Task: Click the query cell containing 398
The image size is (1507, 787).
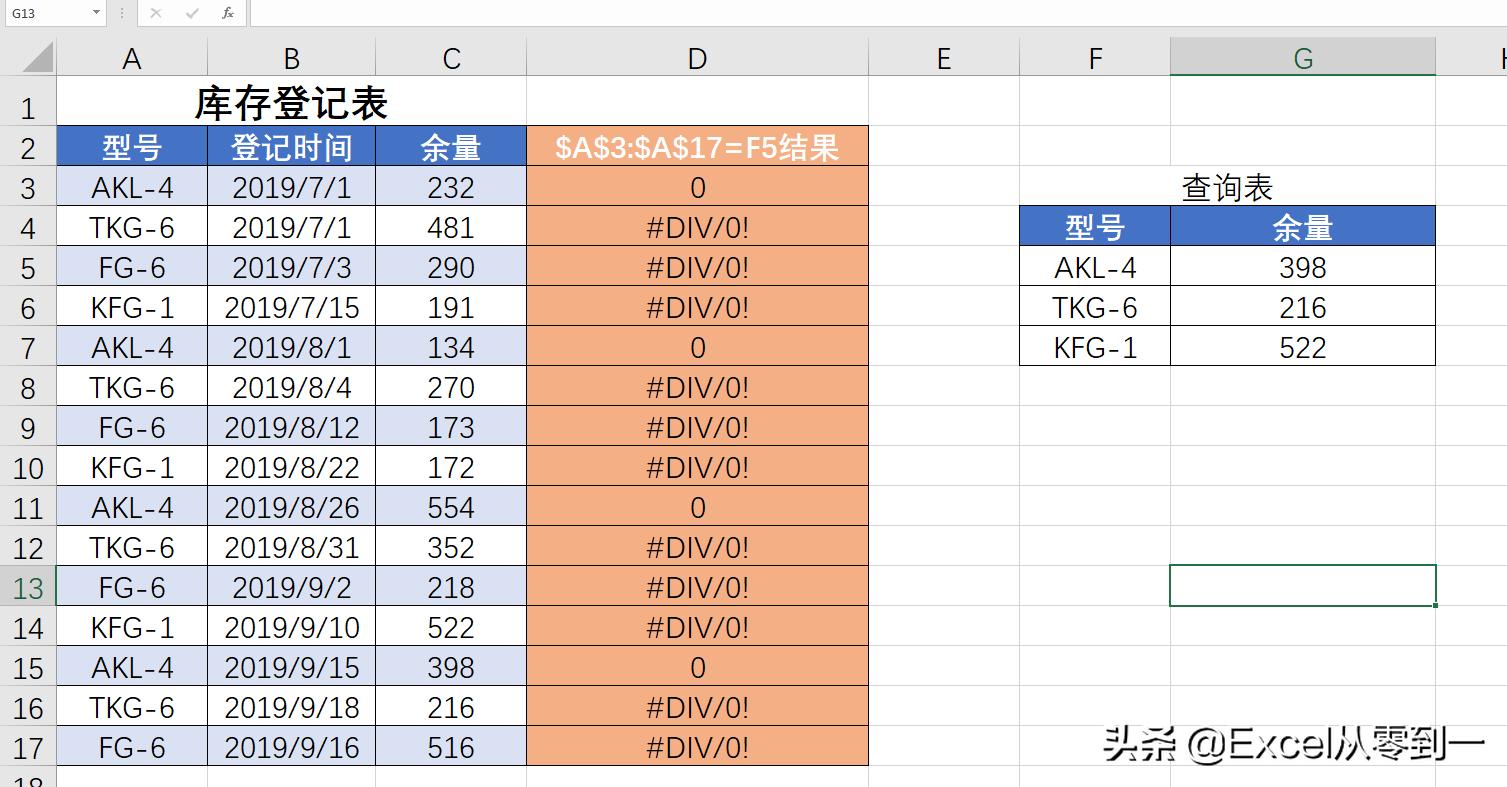Action: pyautogui.click(x=1302, y=268)
